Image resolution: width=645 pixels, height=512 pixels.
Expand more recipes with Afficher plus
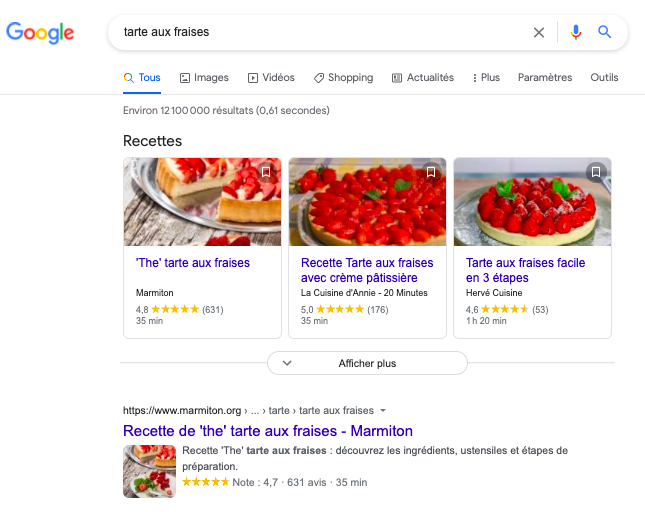(367, 363)
